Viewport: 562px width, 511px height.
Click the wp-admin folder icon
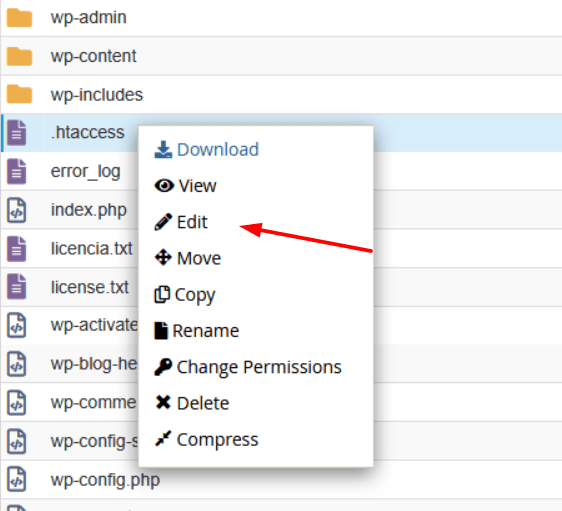click(19, 18)
